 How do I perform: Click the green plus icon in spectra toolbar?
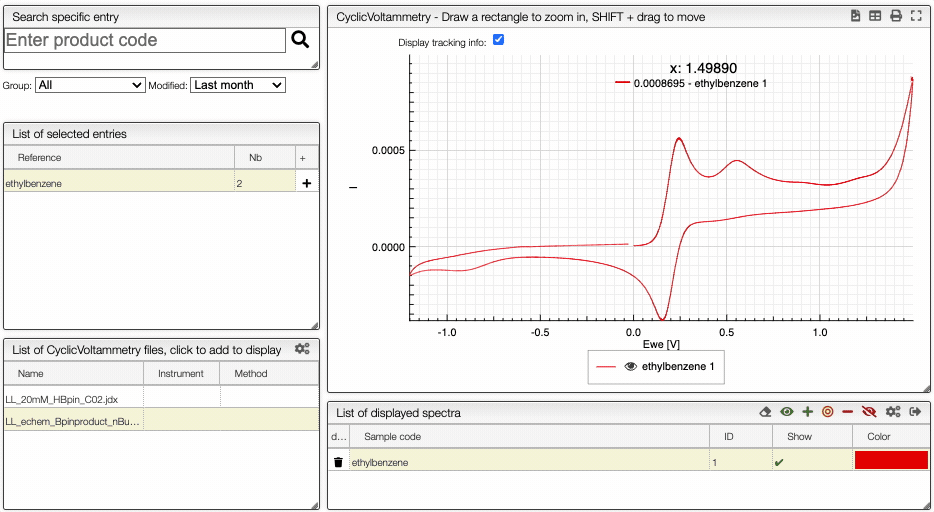(807, 412)
